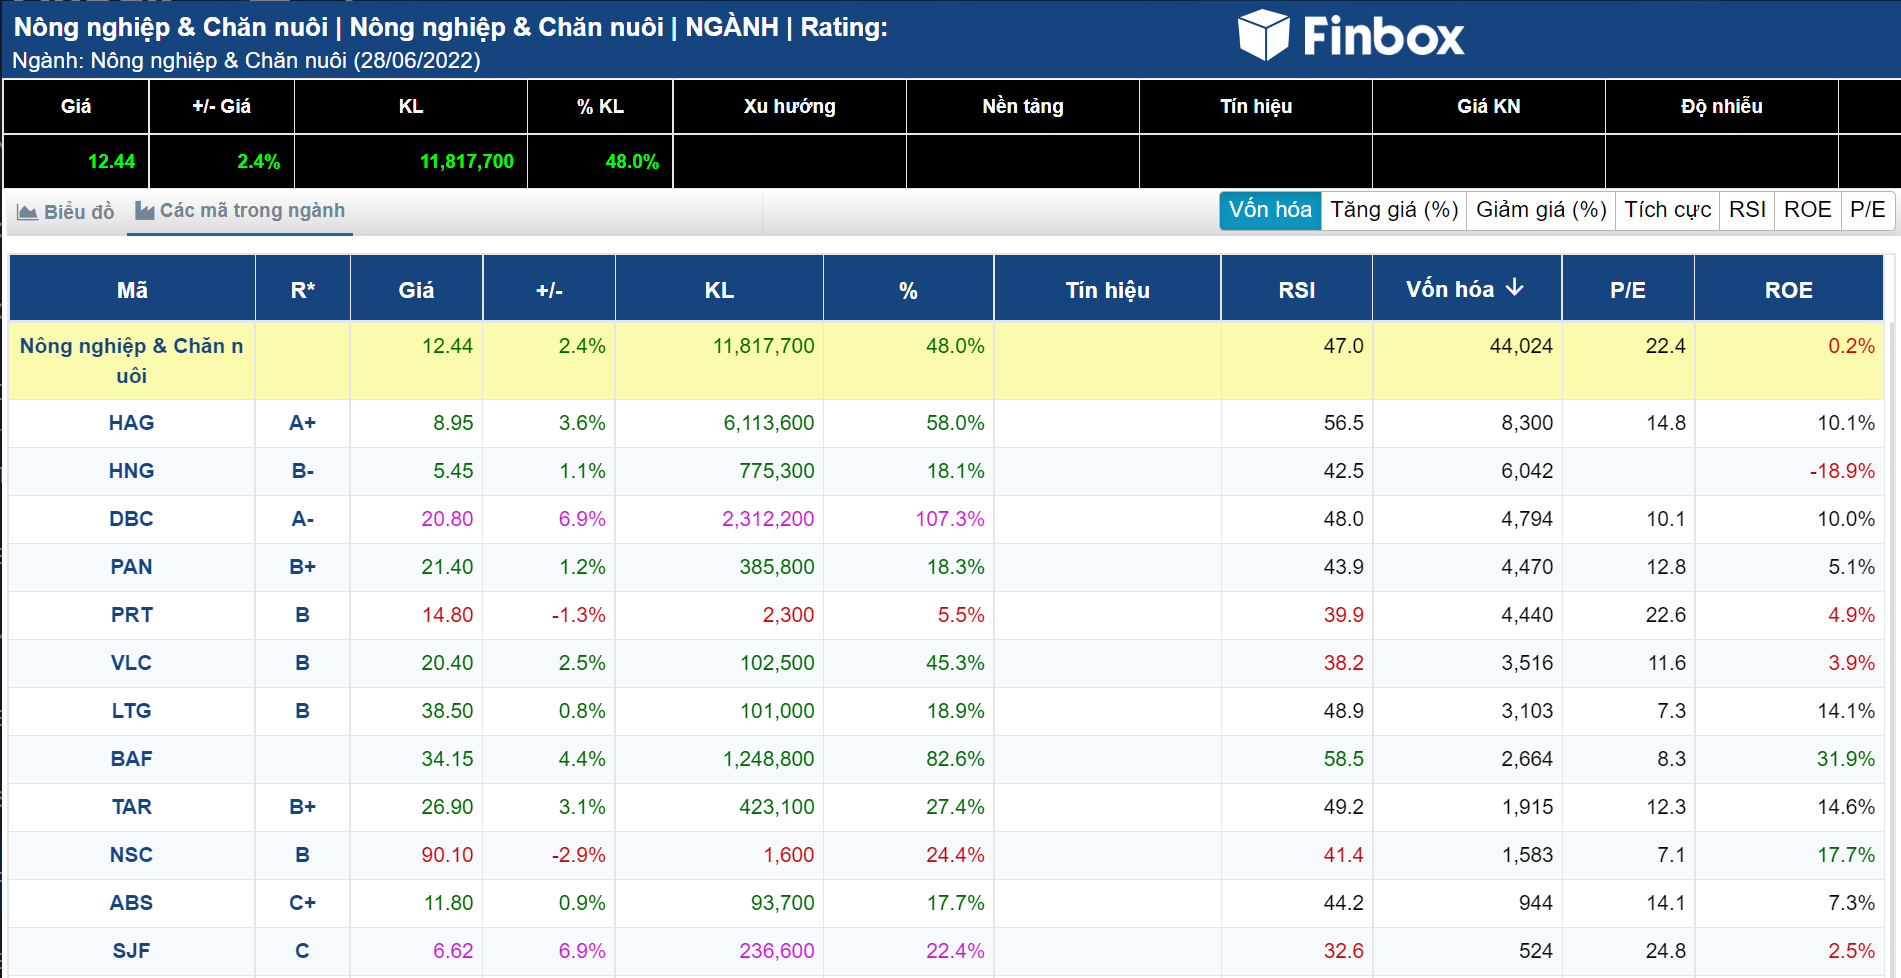Click the Nông nghiệp & Chăn nuôi row

coord(131,360)
